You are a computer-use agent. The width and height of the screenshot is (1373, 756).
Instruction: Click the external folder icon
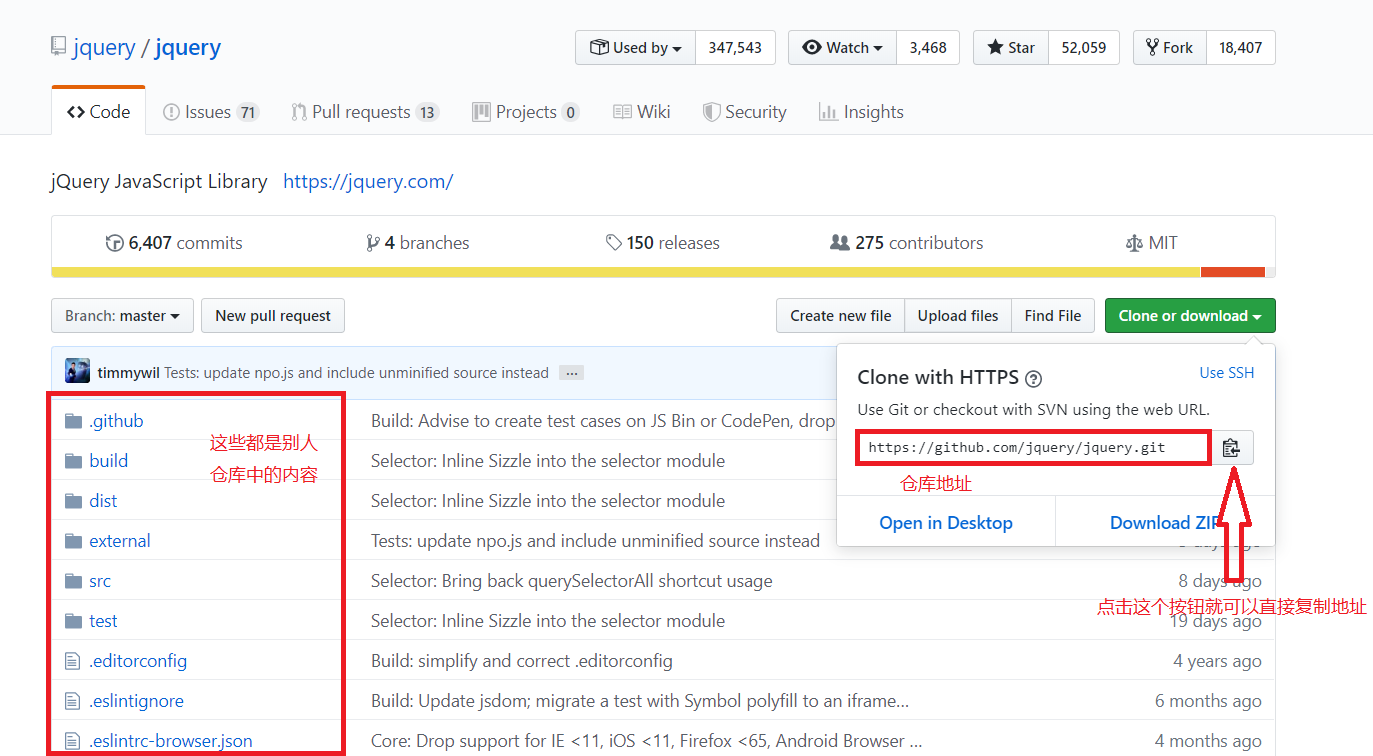coord(73,541)
